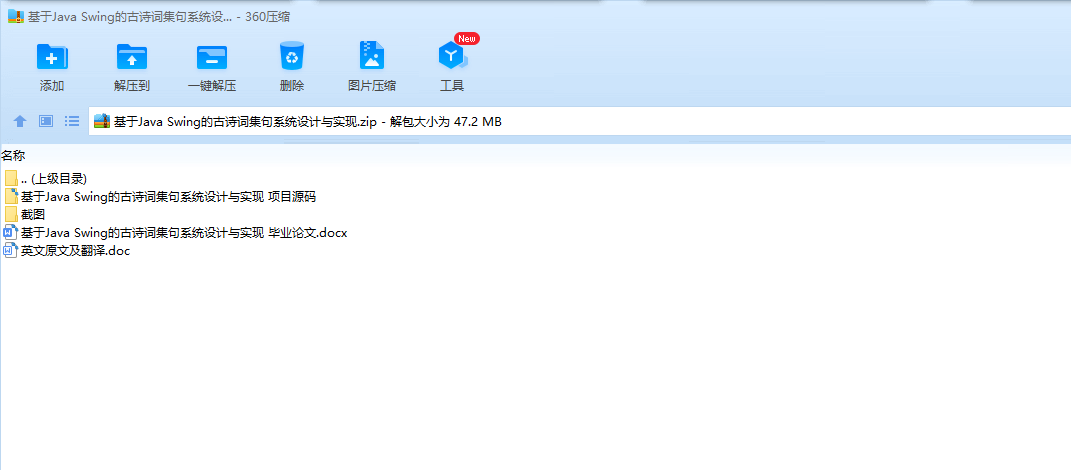Click the Word icon of 毕业论文.docx
The height and width of the screenshot is (470, 1071).
10,232
